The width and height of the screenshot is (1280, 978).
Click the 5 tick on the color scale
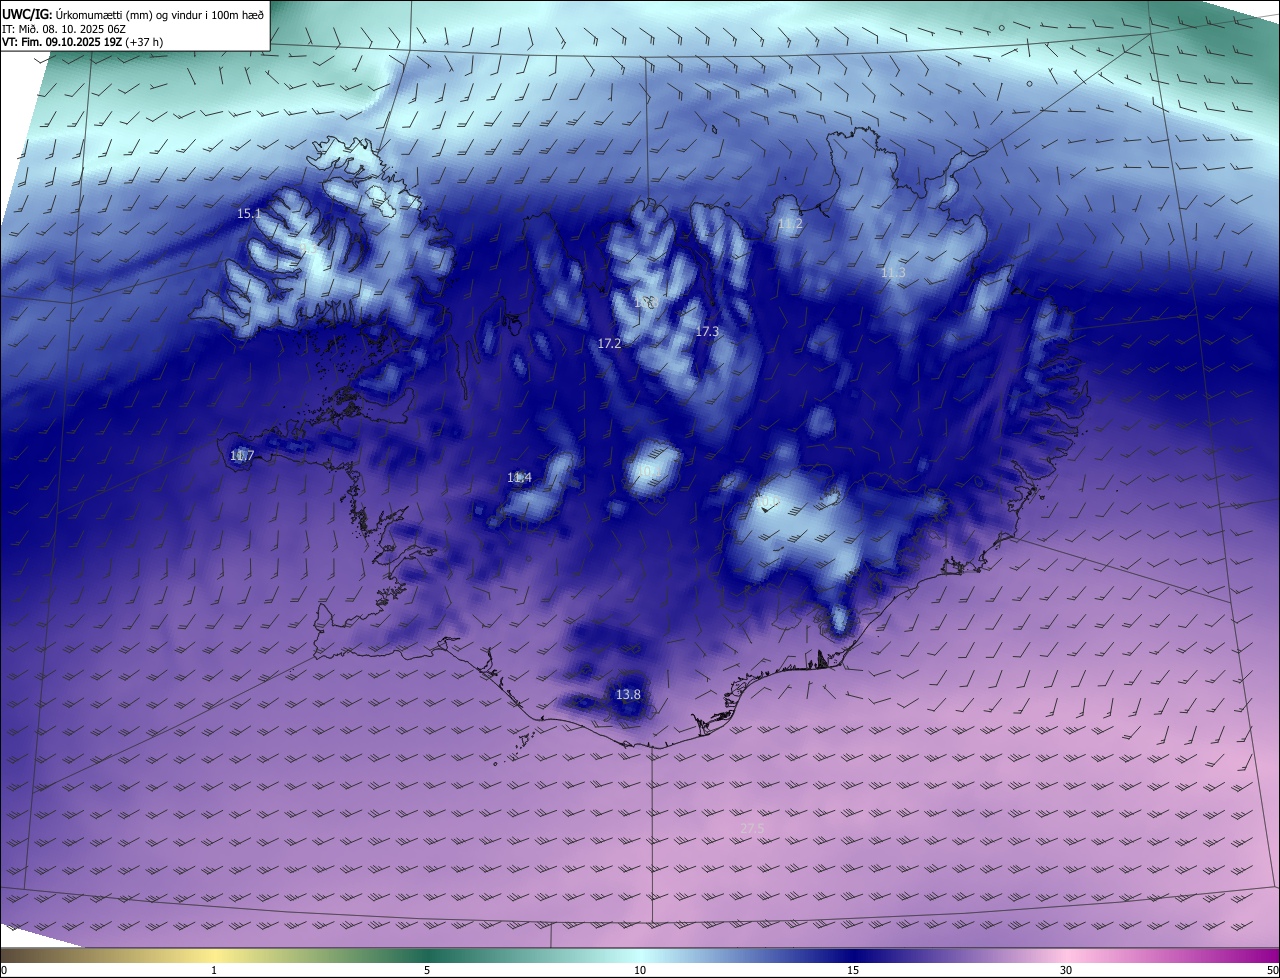pos(427,970)
